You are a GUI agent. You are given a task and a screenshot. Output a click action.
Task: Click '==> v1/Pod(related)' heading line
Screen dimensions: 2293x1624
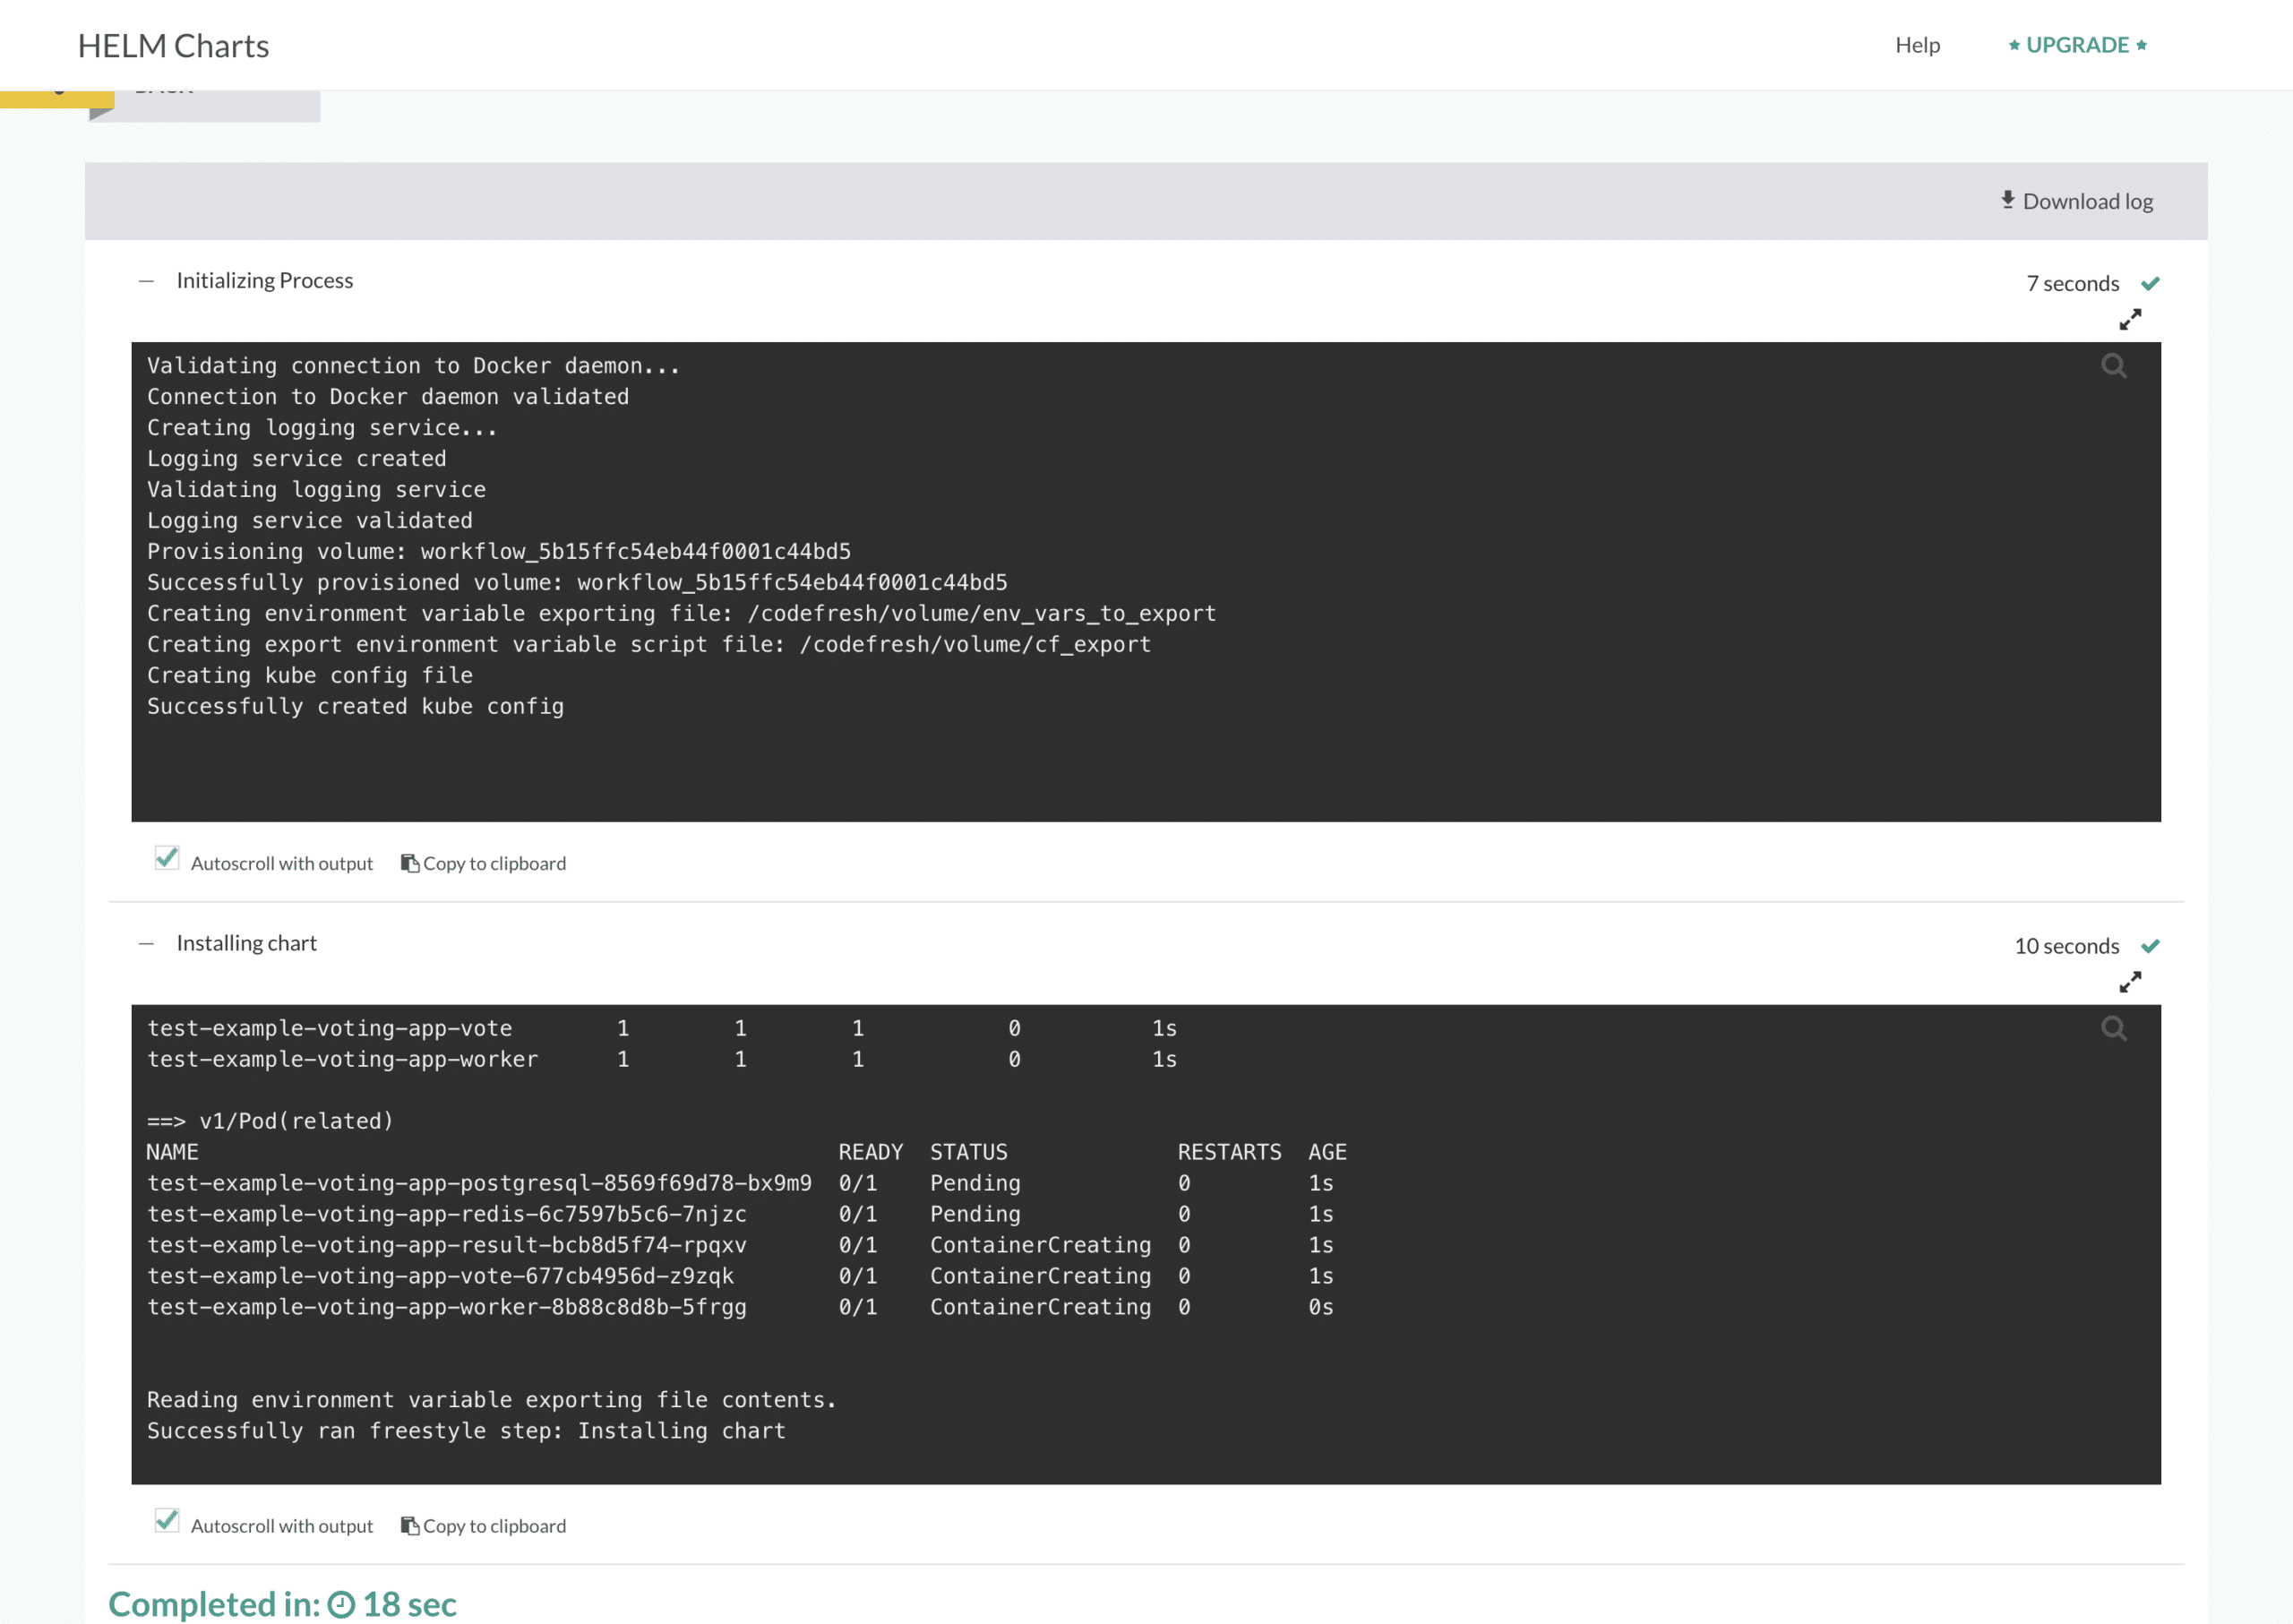click(270, 1121)
